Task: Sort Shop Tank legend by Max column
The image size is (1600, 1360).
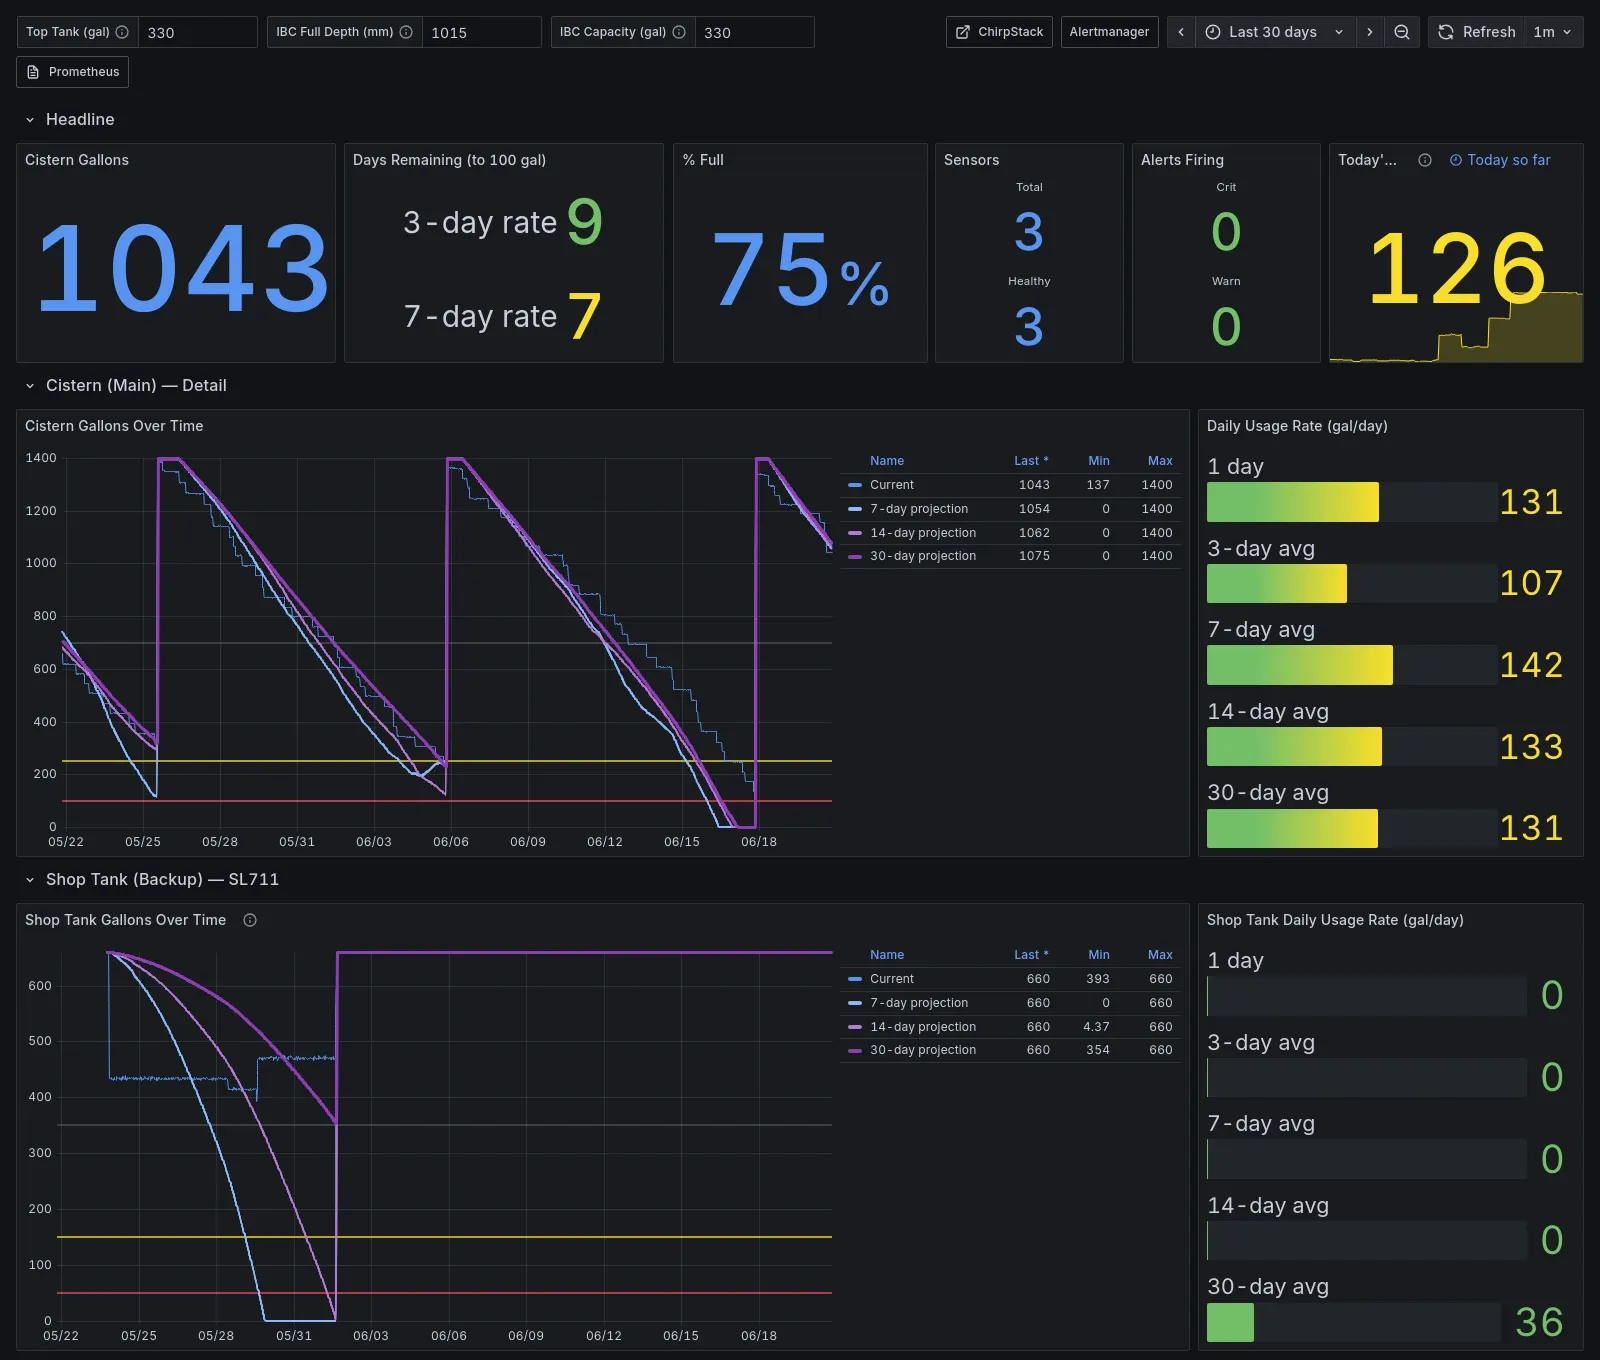Action: pyautogui.click(x=1160, y=955)
